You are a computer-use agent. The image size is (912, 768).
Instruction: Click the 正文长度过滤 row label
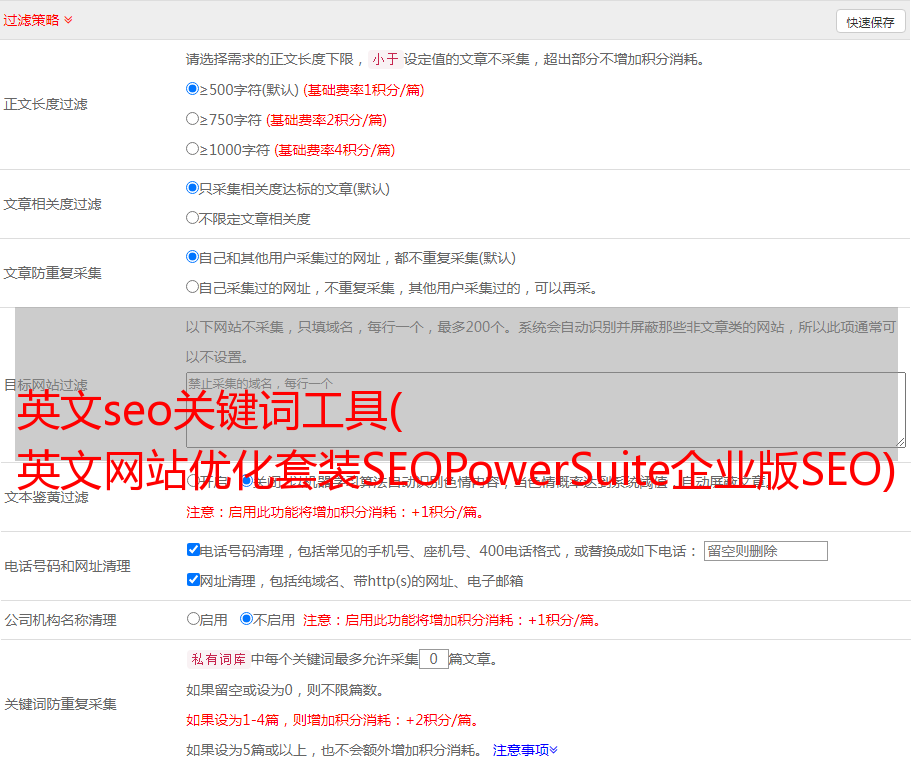click(45, 104)
